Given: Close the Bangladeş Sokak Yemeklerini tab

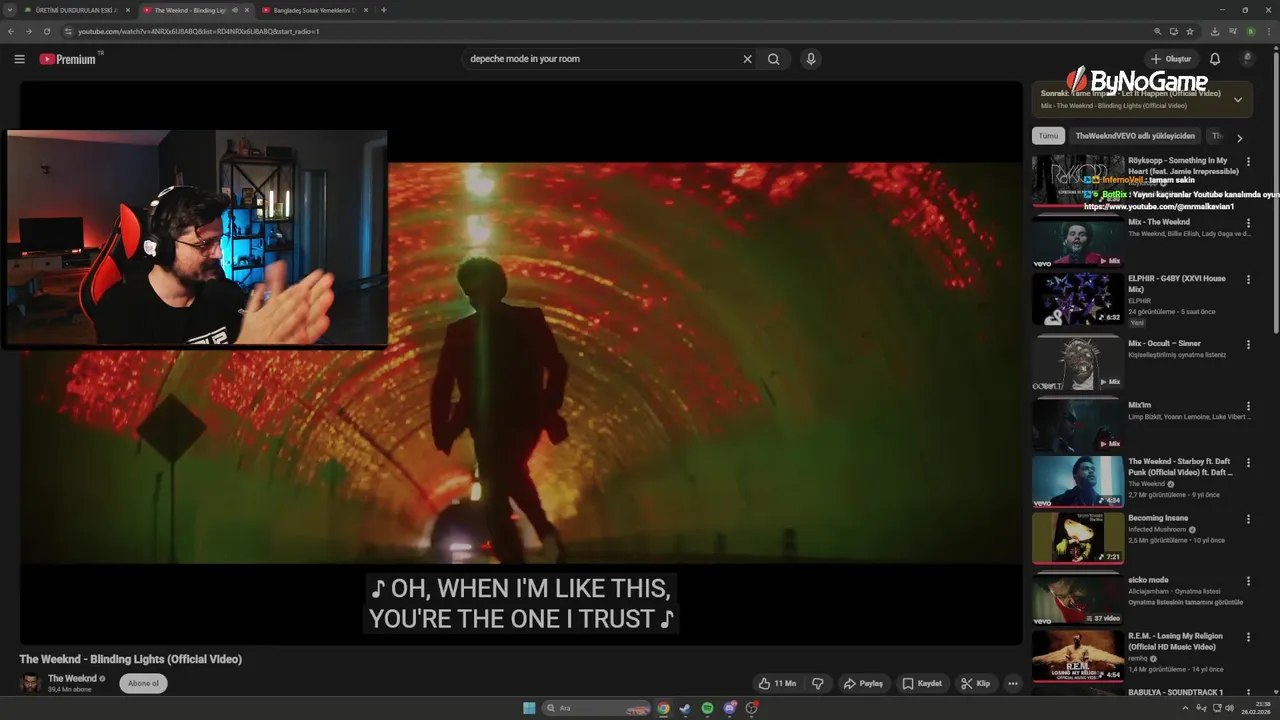Looking at the screenshot, I should pos(366,10).
